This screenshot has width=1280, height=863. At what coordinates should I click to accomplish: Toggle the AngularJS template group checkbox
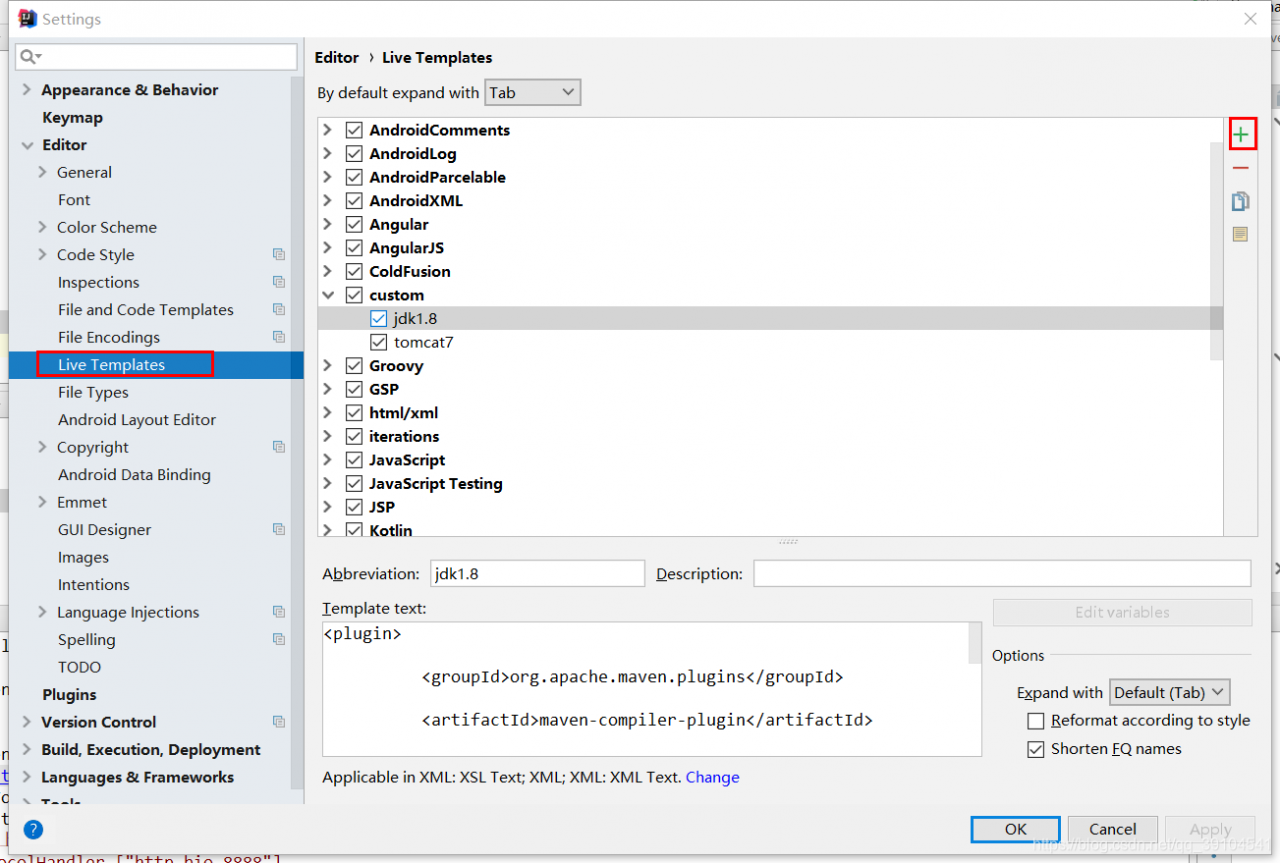coord(354,248)
